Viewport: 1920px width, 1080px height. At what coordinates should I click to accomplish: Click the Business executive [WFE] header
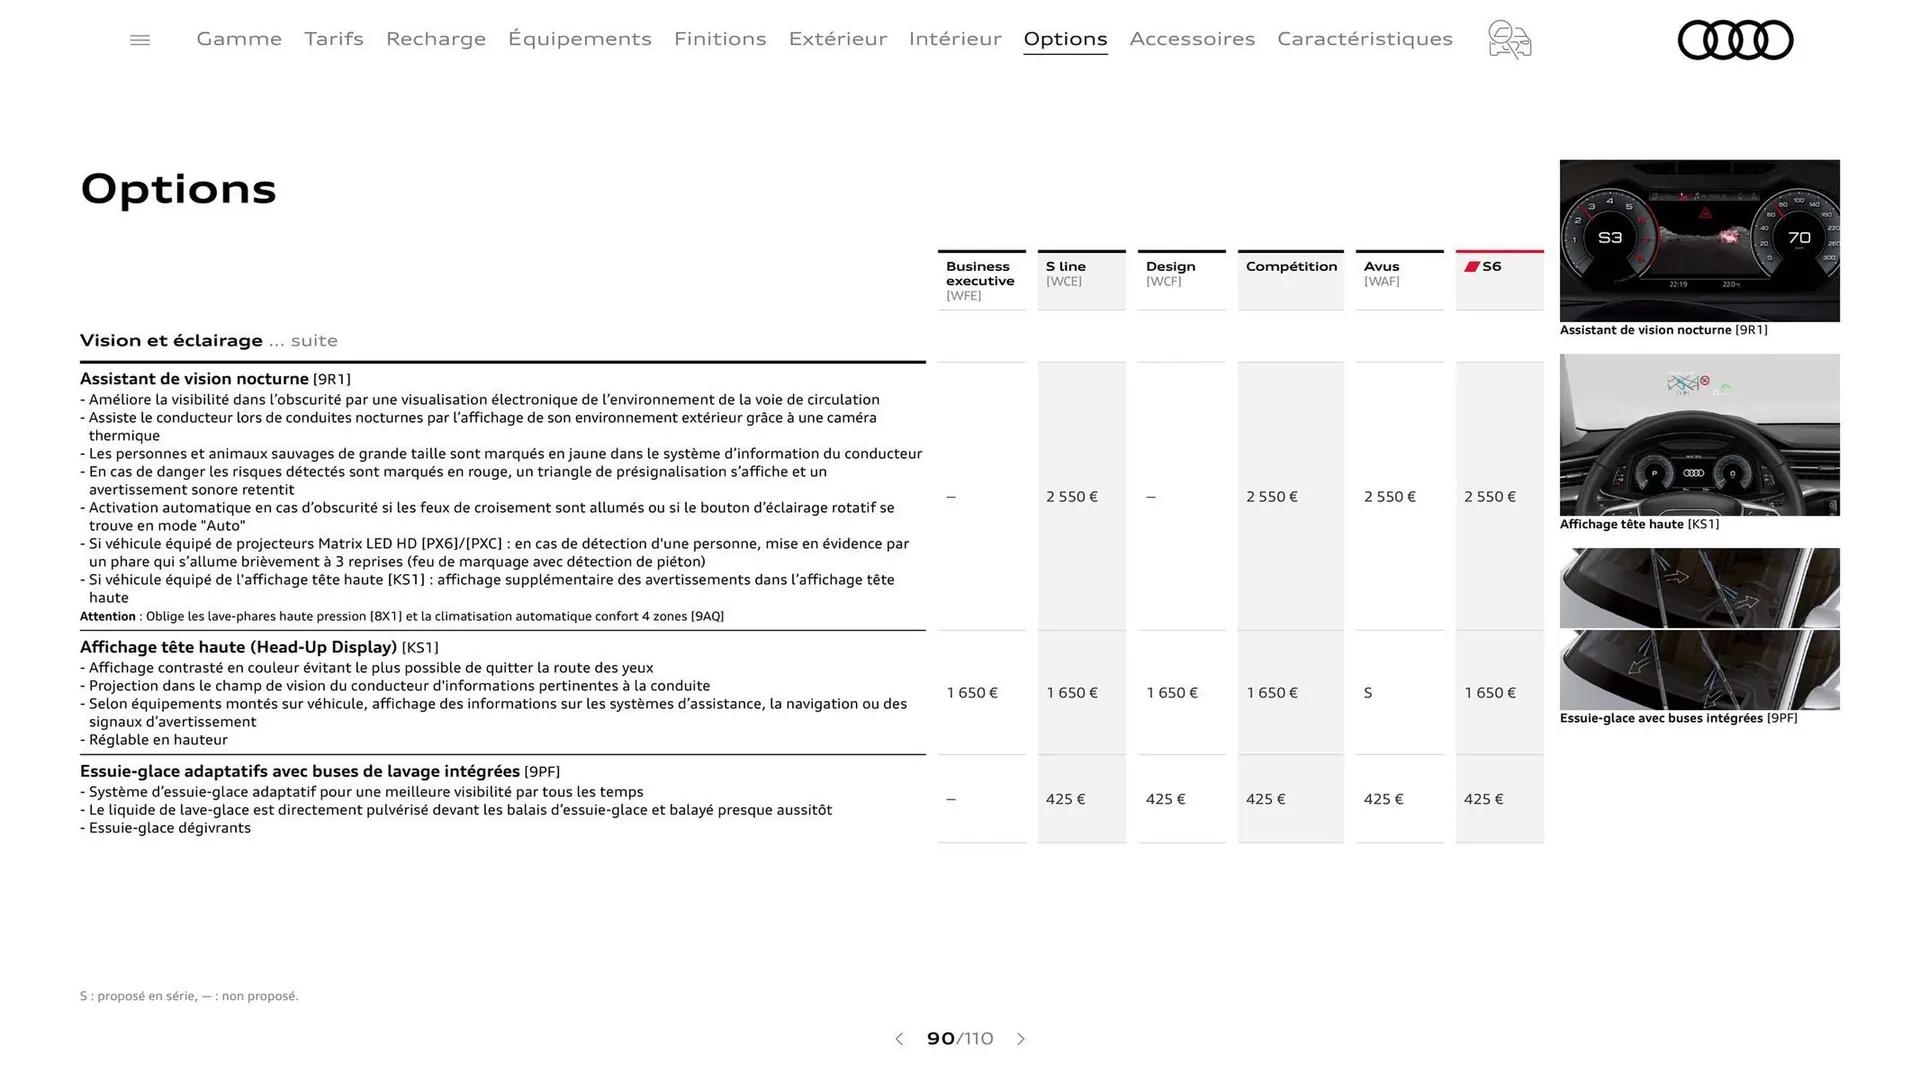(981, 278)
